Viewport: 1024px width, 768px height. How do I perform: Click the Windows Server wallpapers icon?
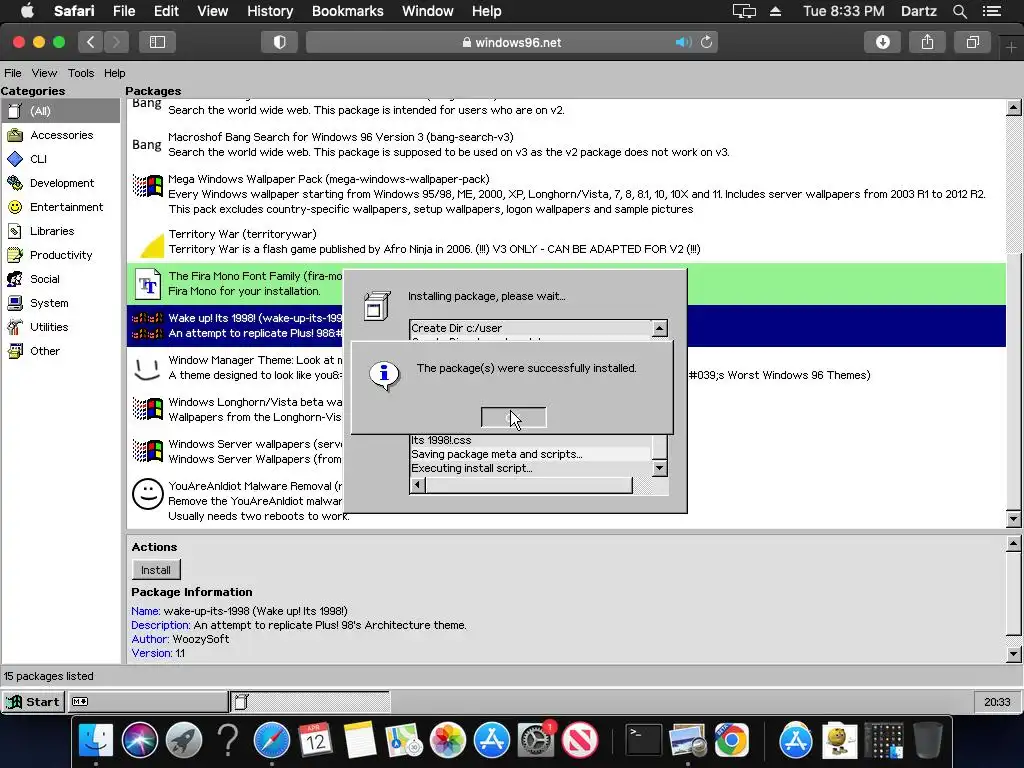148,451
